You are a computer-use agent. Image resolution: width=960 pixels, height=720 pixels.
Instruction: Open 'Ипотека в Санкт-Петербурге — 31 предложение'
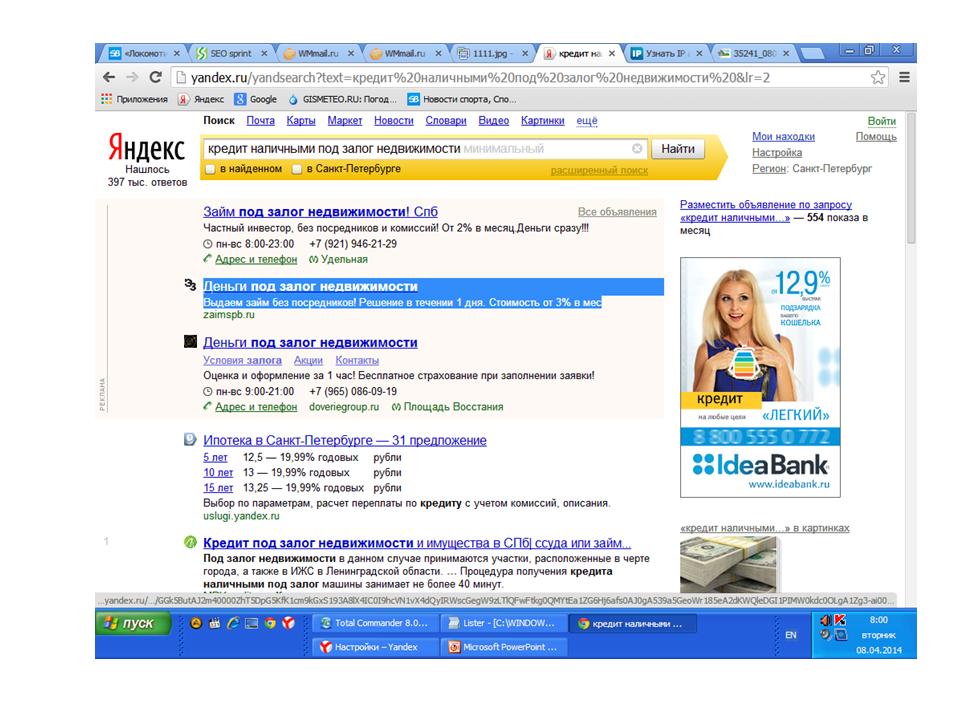(x=345, y=440)
